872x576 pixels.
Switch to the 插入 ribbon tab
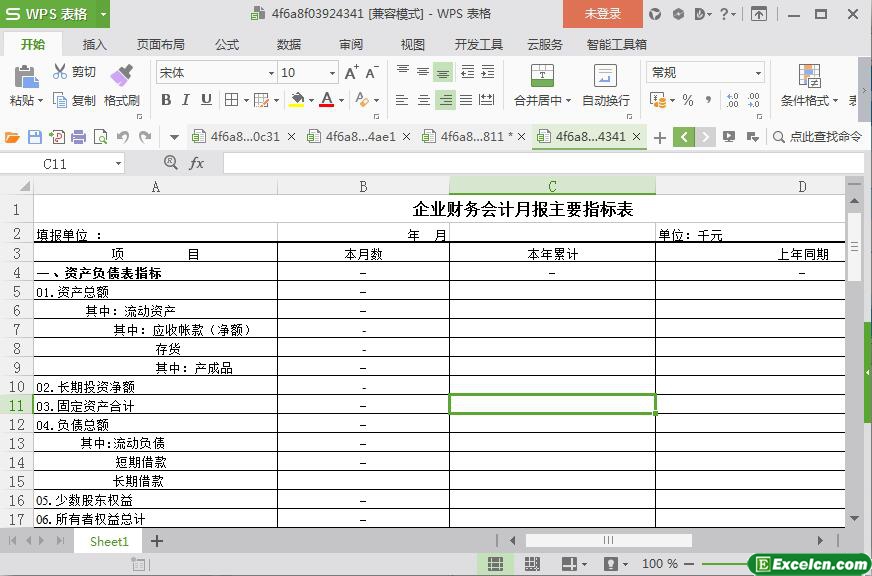pos(94,44)
